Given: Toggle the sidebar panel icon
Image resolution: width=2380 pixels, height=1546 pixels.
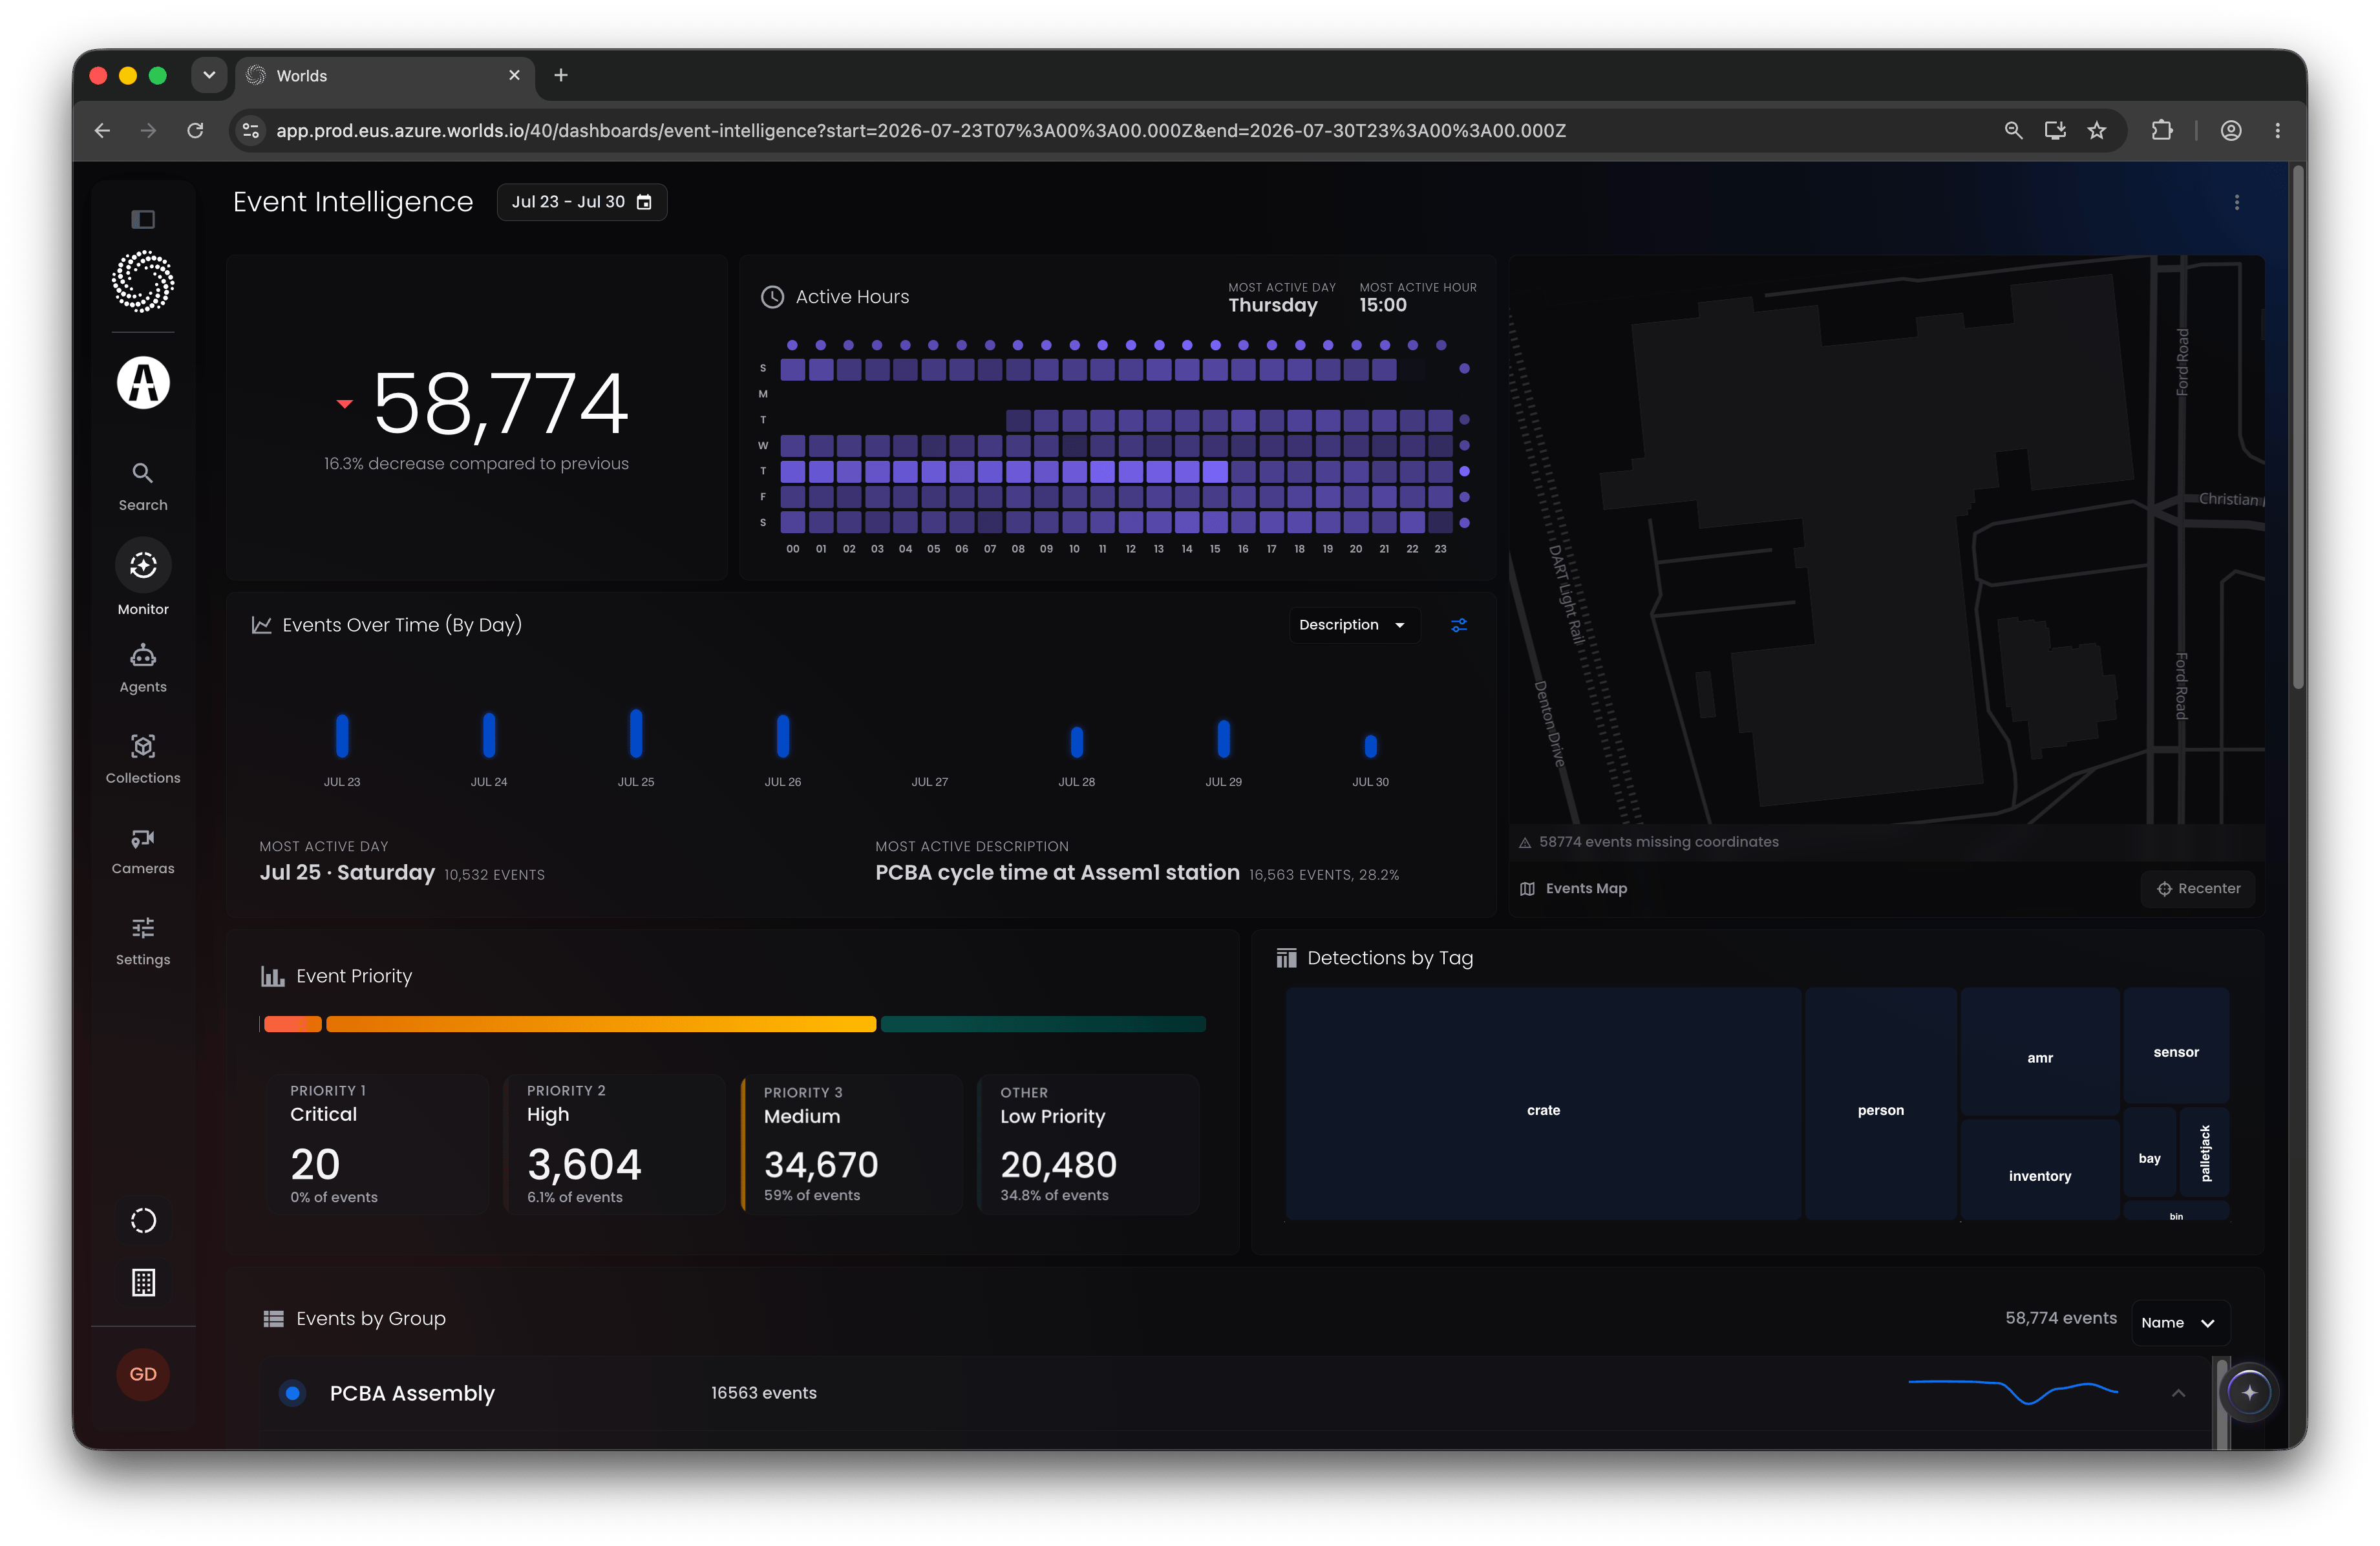Looking at the screenshot, I should click(143, 219).
